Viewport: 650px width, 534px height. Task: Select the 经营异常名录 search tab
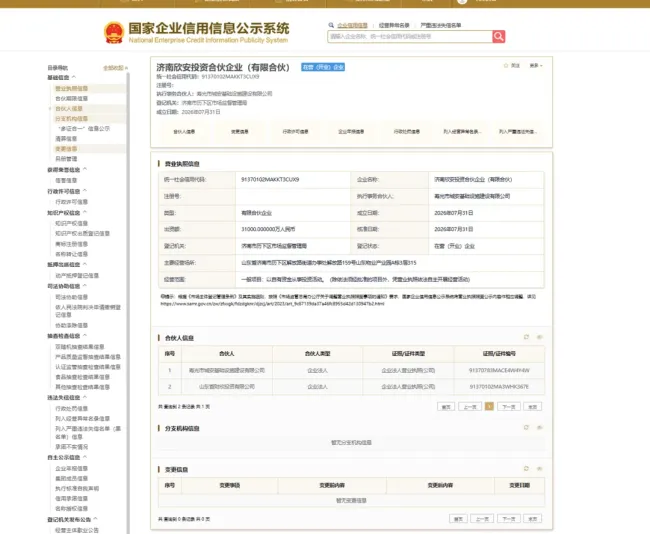point(394,25)
